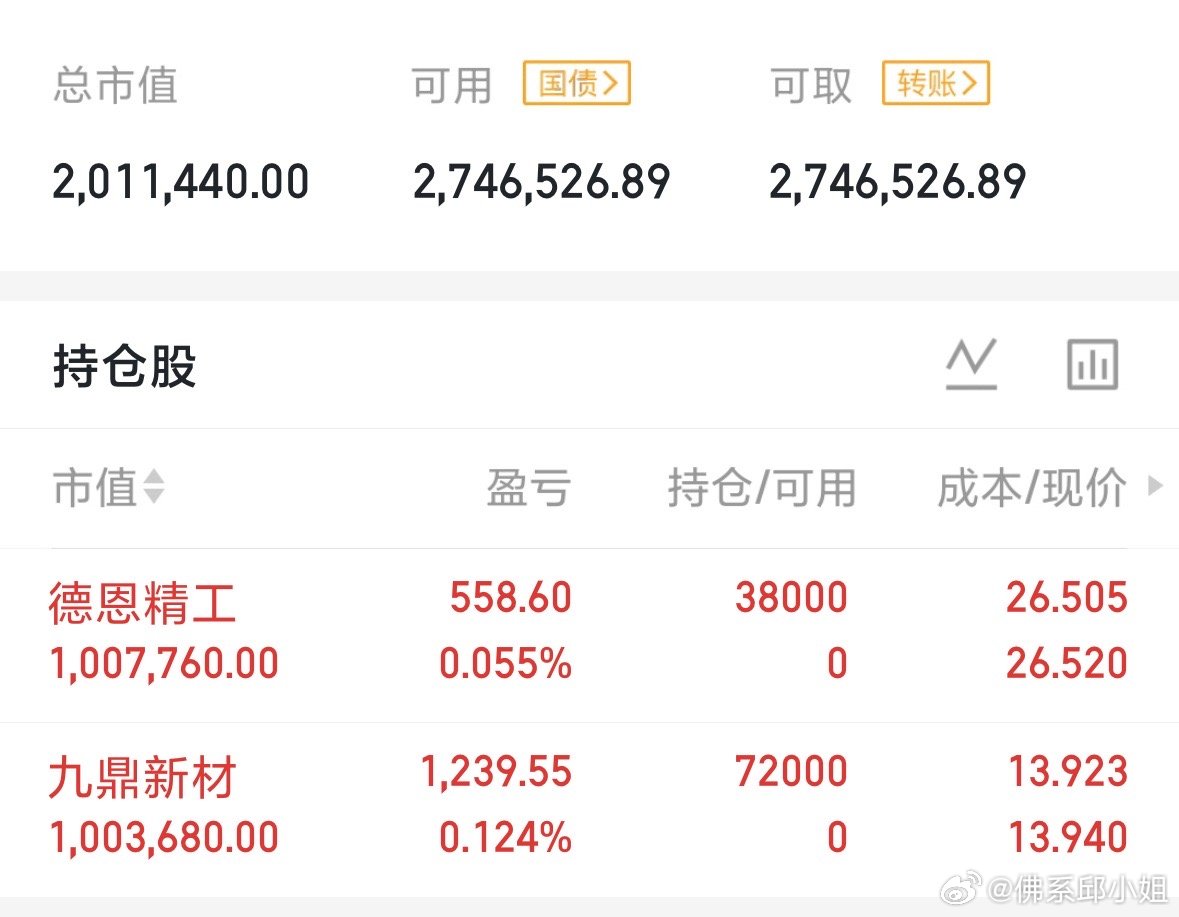Viewport: 1179px width, 917px height.
Task: Click the 持仓/可用 column header
Action: 763,488
